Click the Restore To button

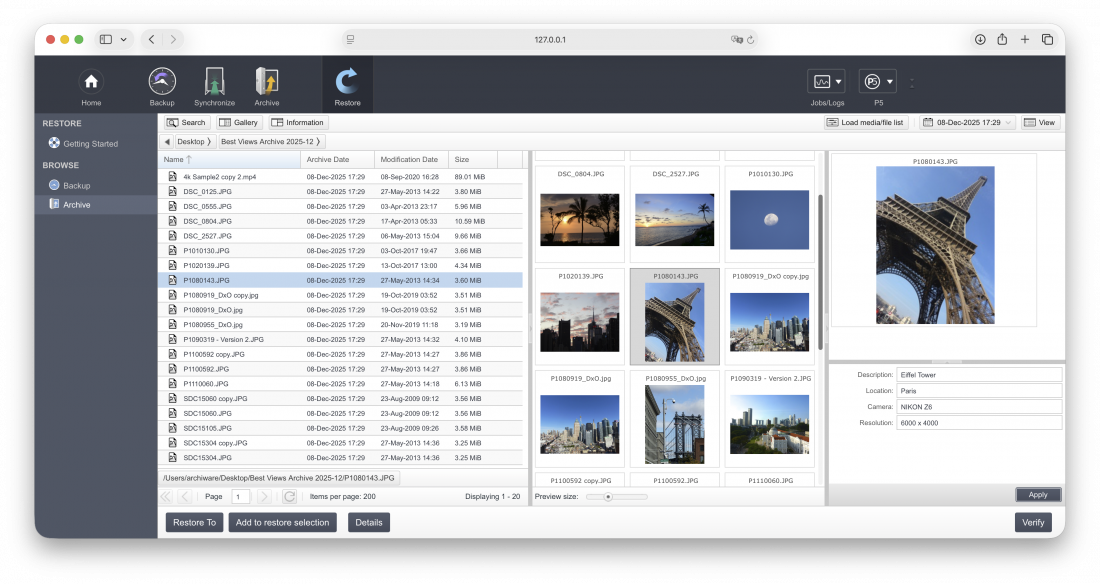pyautogui.click(x=194, y=522)
